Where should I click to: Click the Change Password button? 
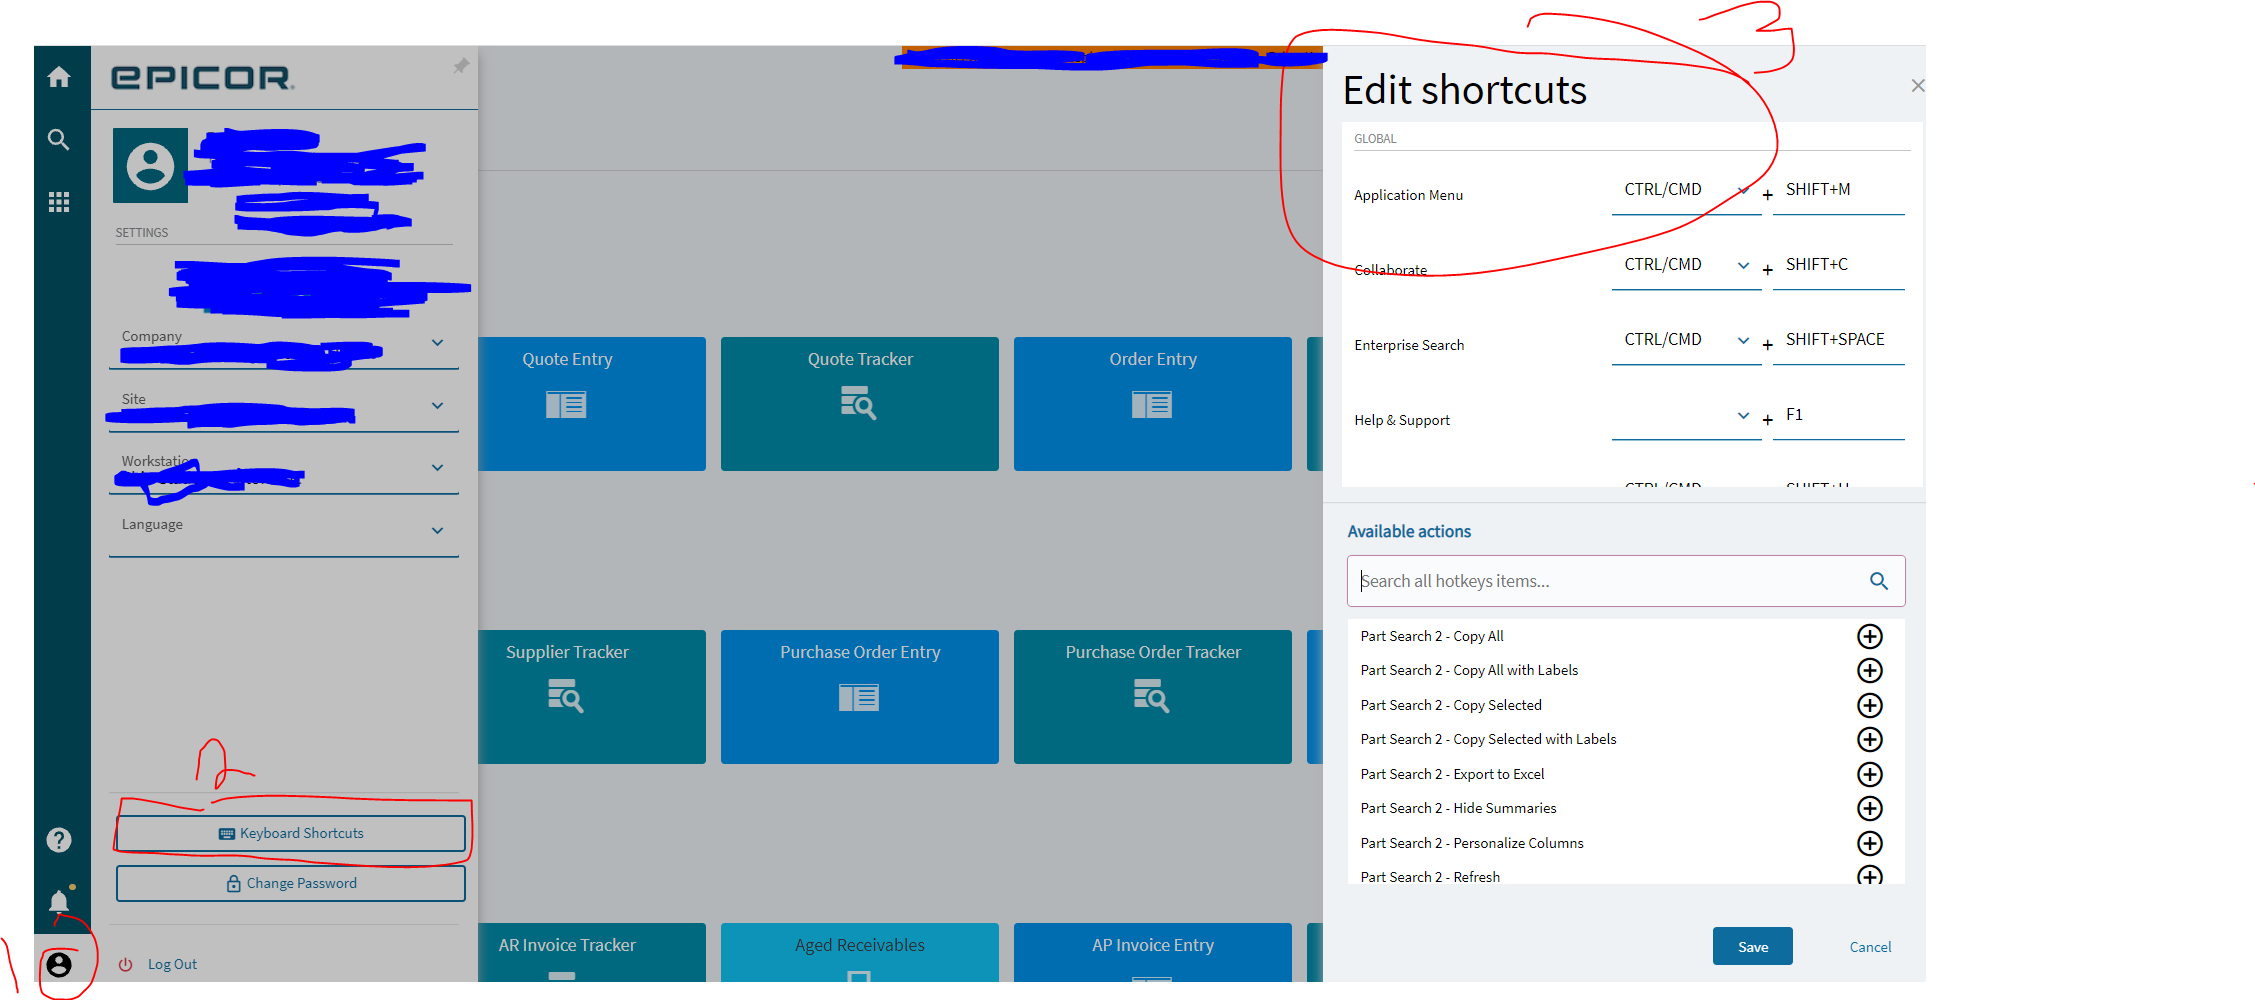point(291,883)
